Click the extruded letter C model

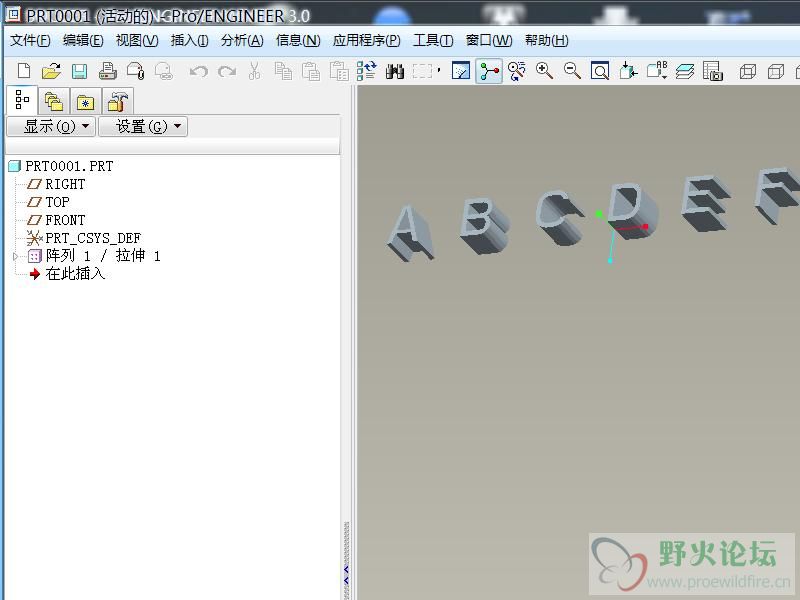point(559,218)
